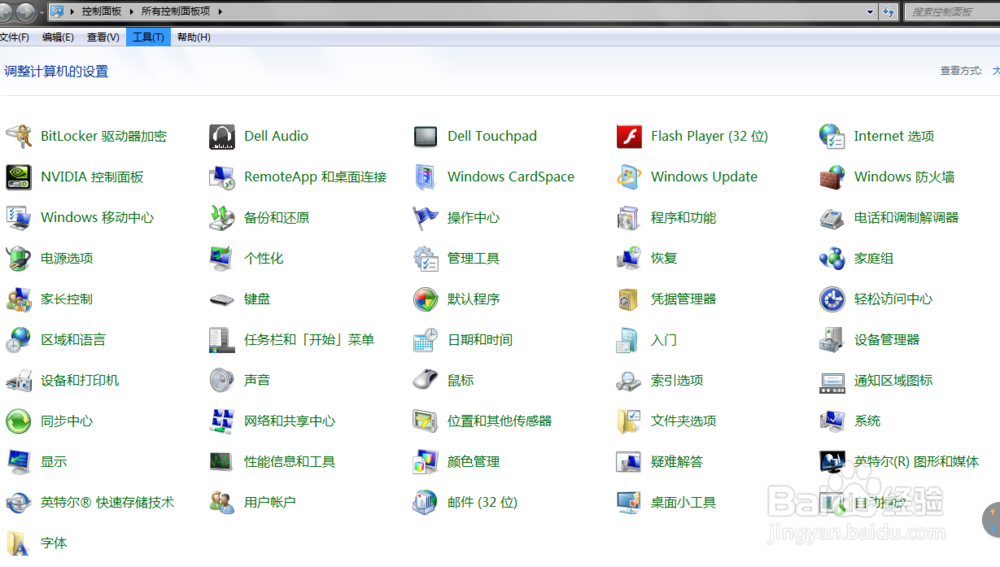Open the 文件(F) menu

point(15,37)
